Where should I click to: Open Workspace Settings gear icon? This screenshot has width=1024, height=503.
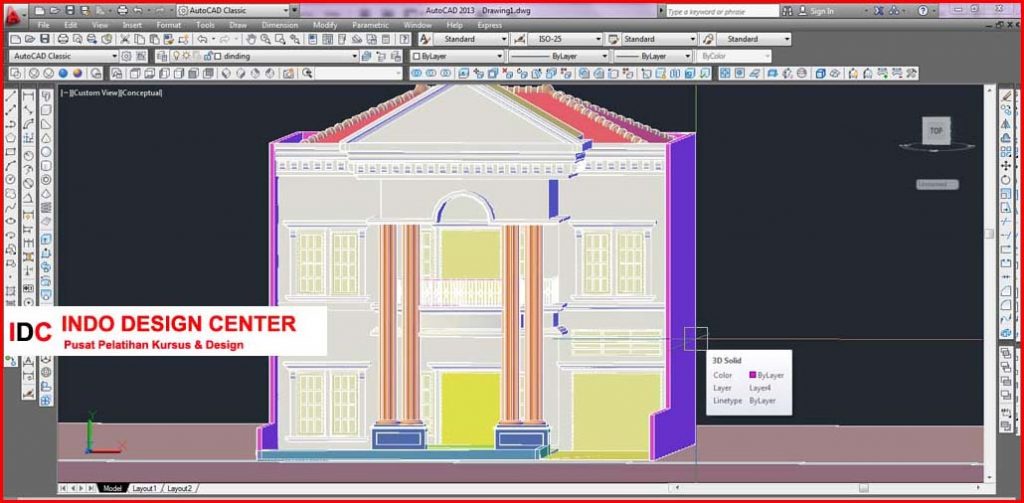click(x=127, y=56)
